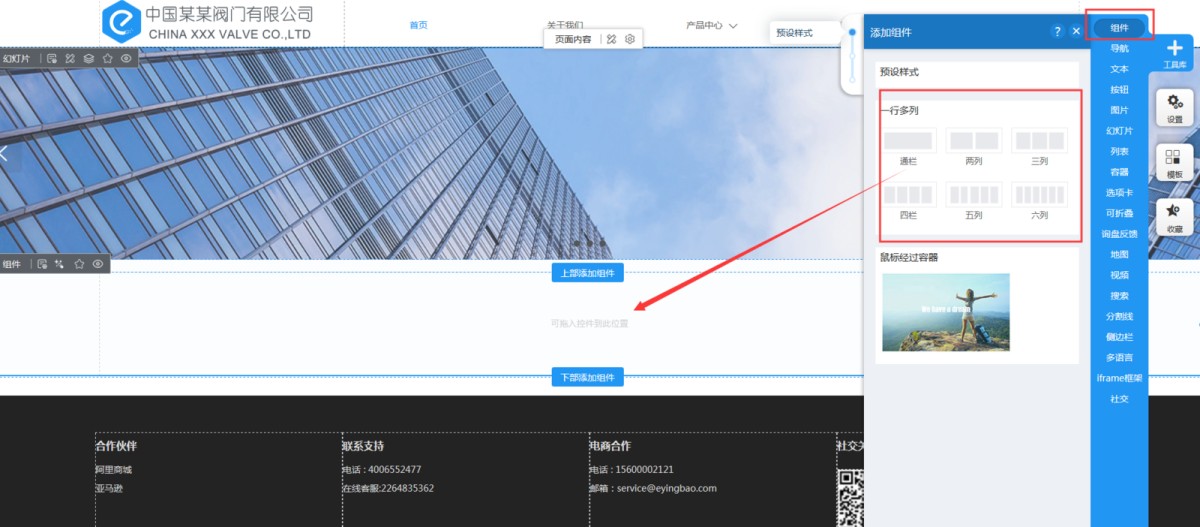Choose 视频 in component list
Viewport: 1200px width, 527px height.
coord(1119,275)
